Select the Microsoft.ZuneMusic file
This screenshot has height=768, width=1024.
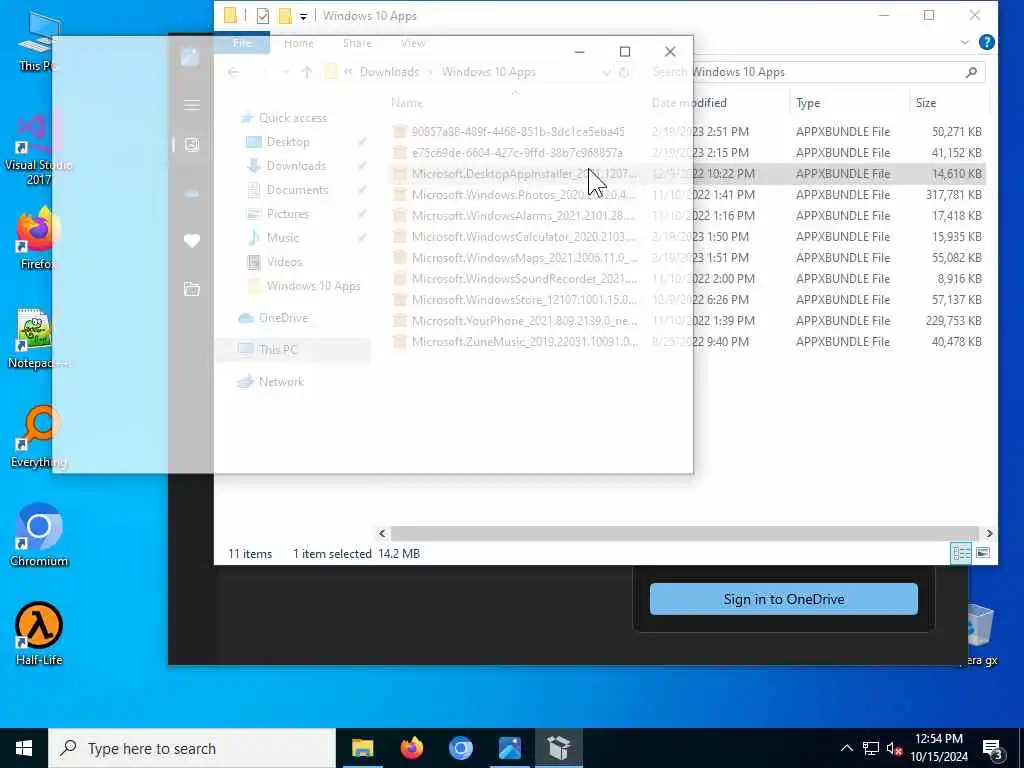[x=687, y=342]
